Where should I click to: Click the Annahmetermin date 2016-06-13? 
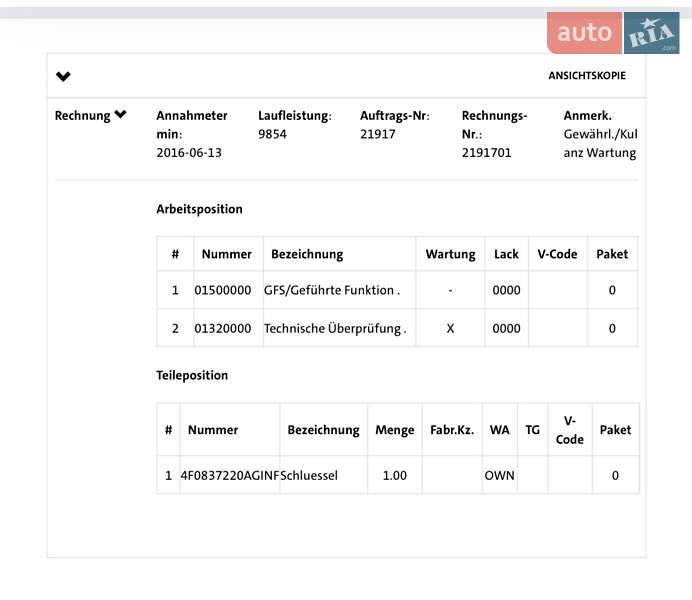(189, 153)
